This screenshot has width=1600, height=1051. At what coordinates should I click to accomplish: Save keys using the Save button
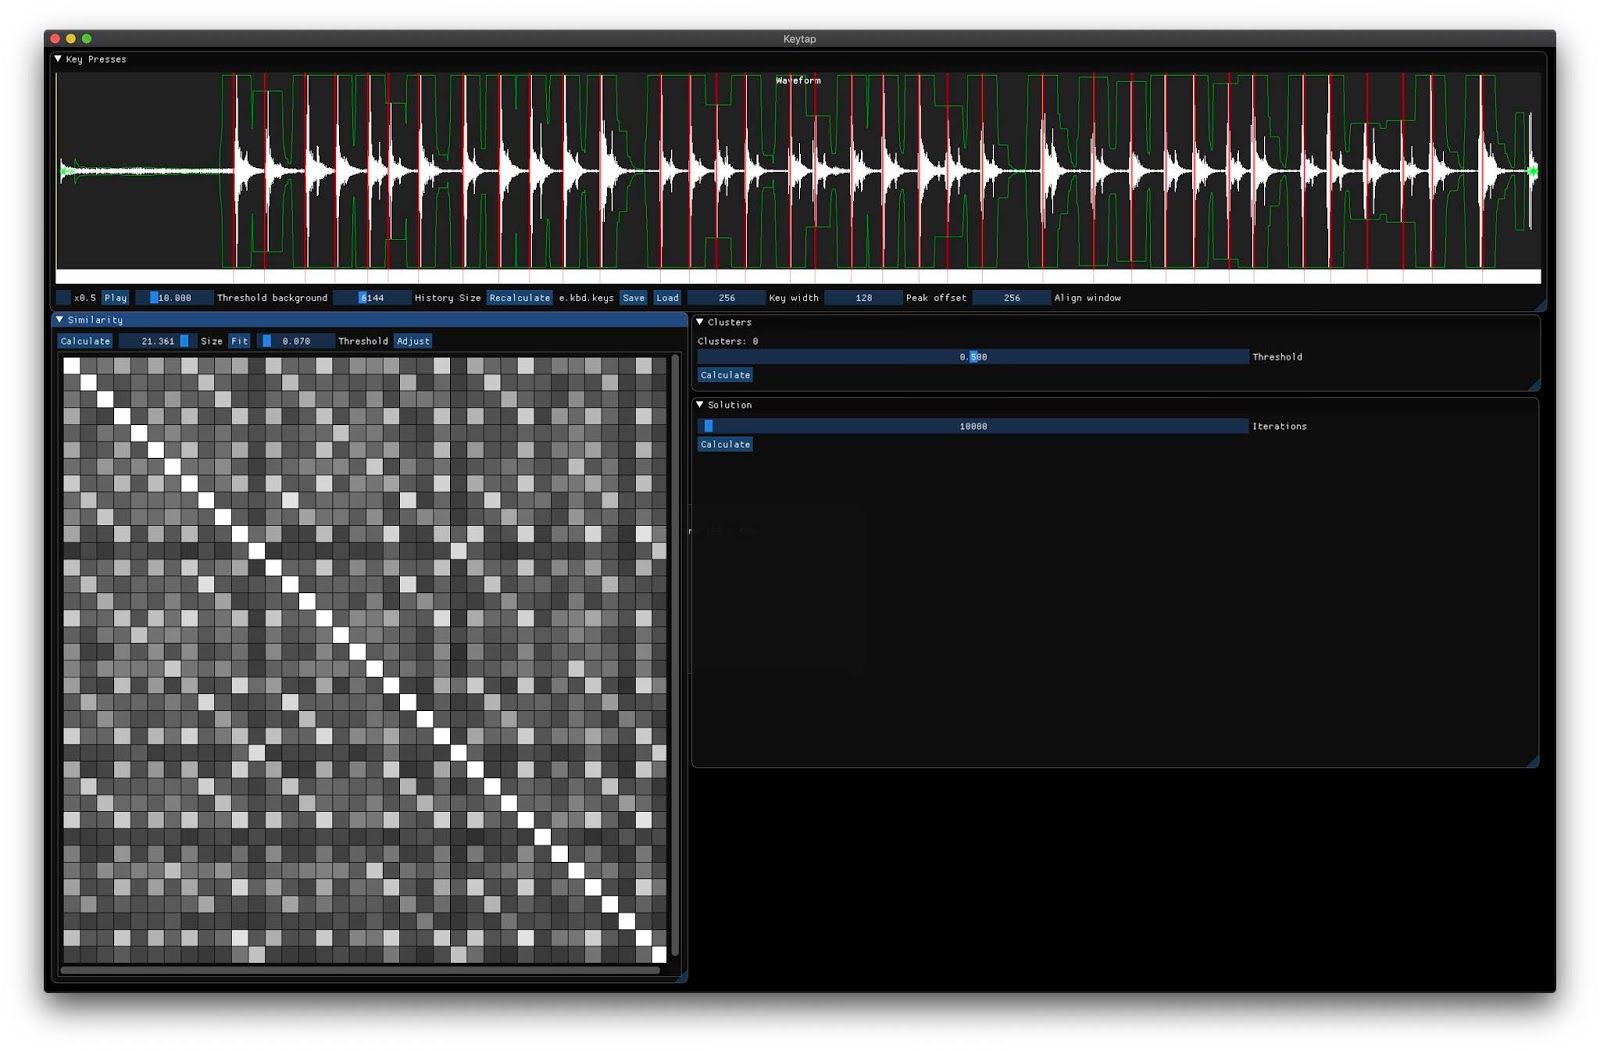click(633, 297)
